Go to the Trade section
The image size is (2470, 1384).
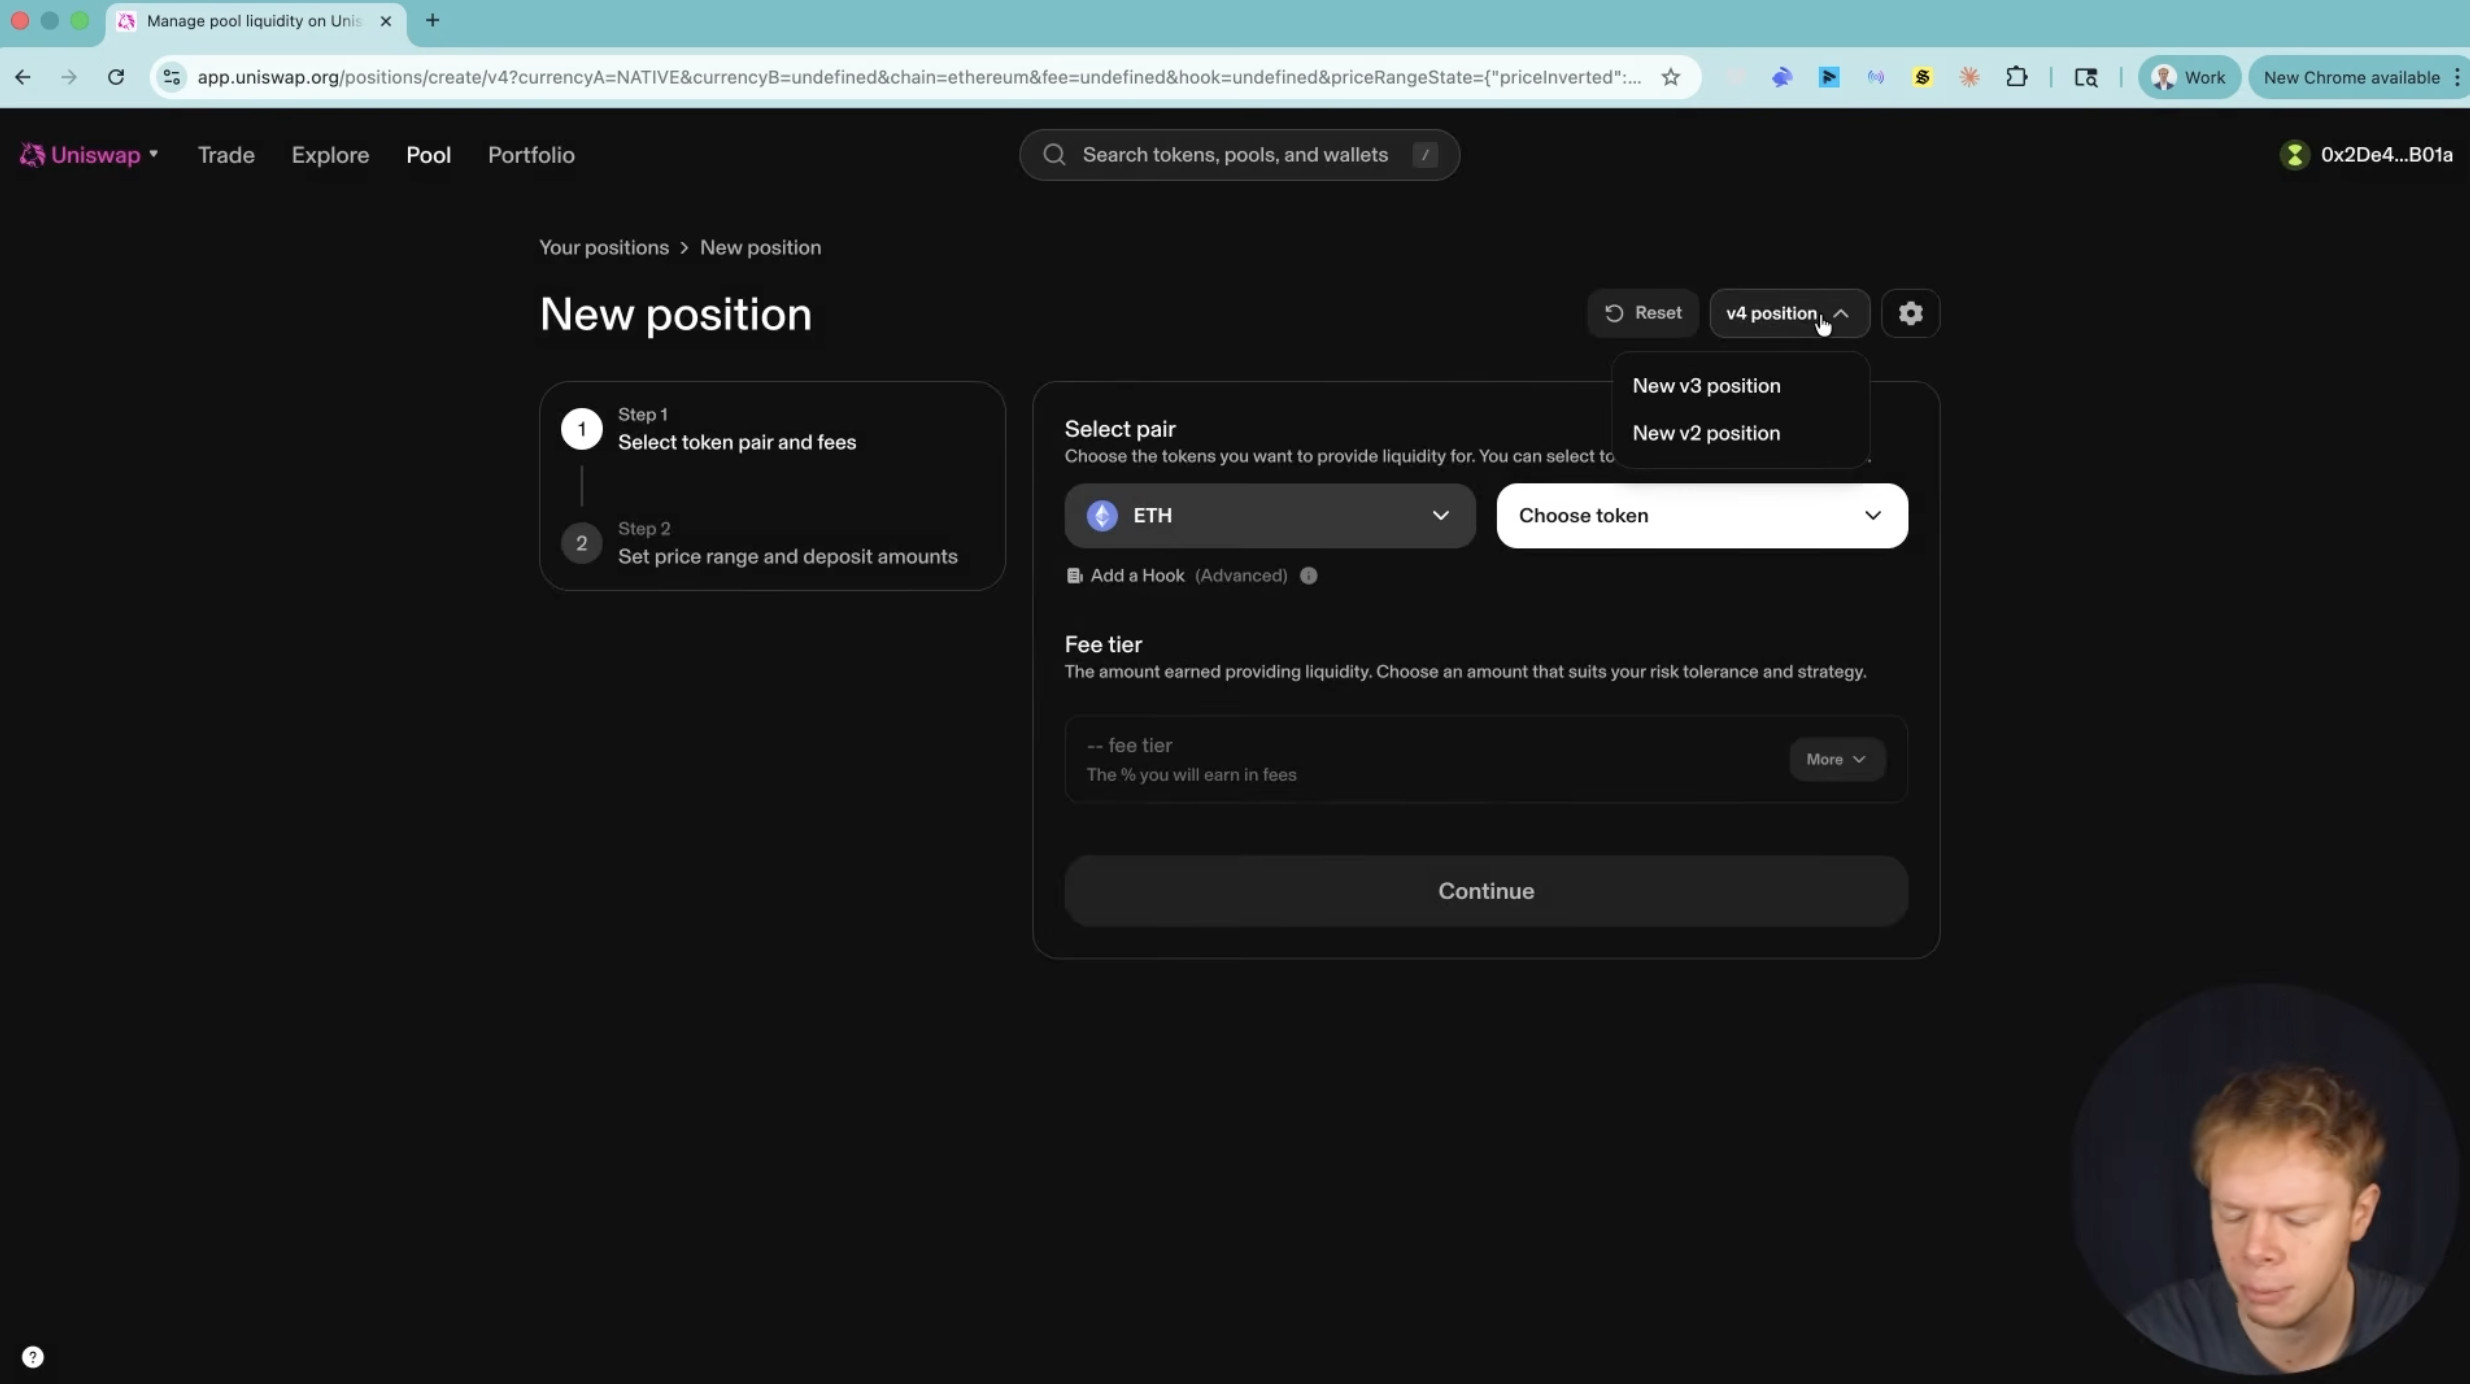[x=226, y=155]
